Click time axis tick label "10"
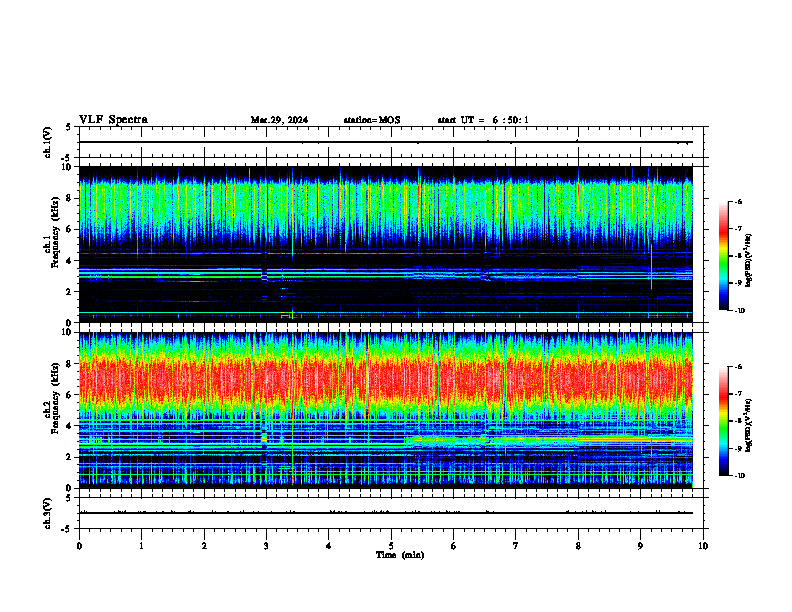Viewport: 792px width, 612px height. tap(703, 546)
